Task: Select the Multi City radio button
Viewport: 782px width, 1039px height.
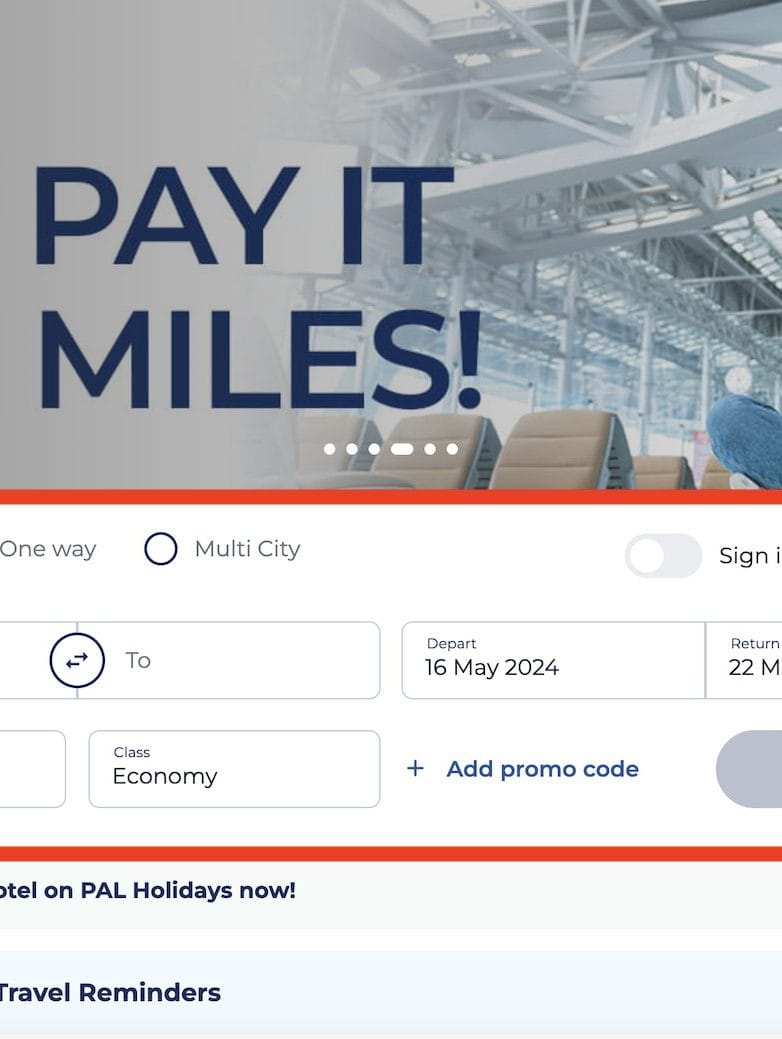Action: (161, 549)
